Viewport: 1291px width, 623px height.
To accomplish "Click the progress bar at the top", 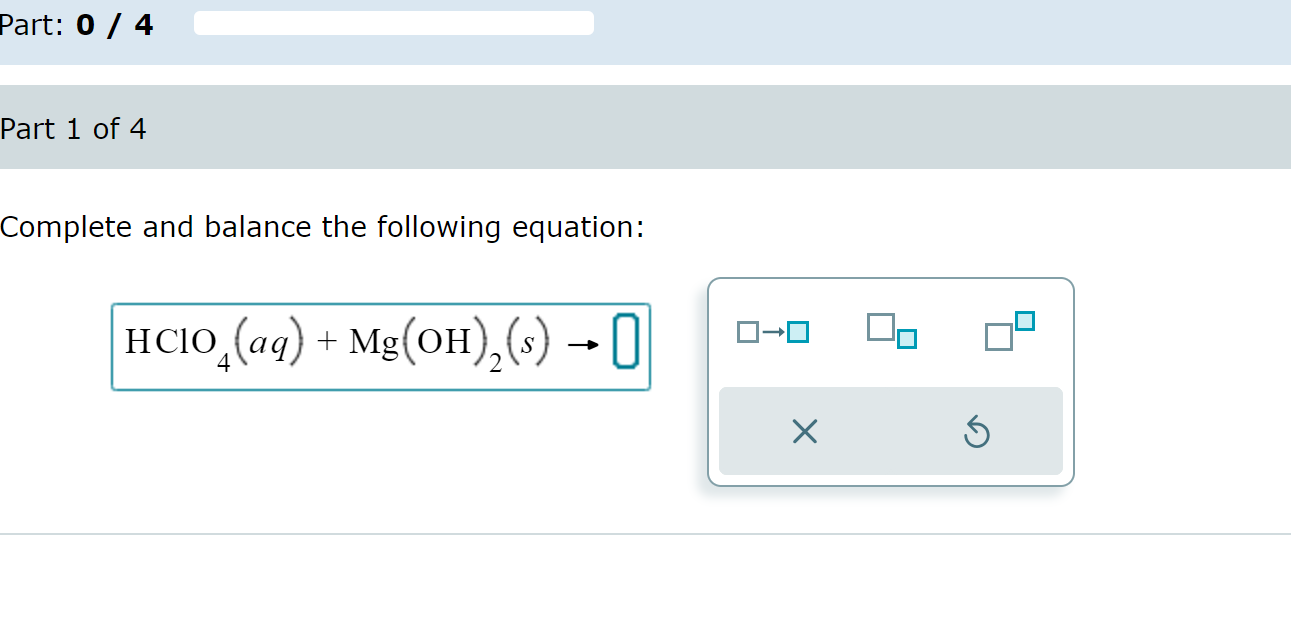I will [x=392, y=21].
